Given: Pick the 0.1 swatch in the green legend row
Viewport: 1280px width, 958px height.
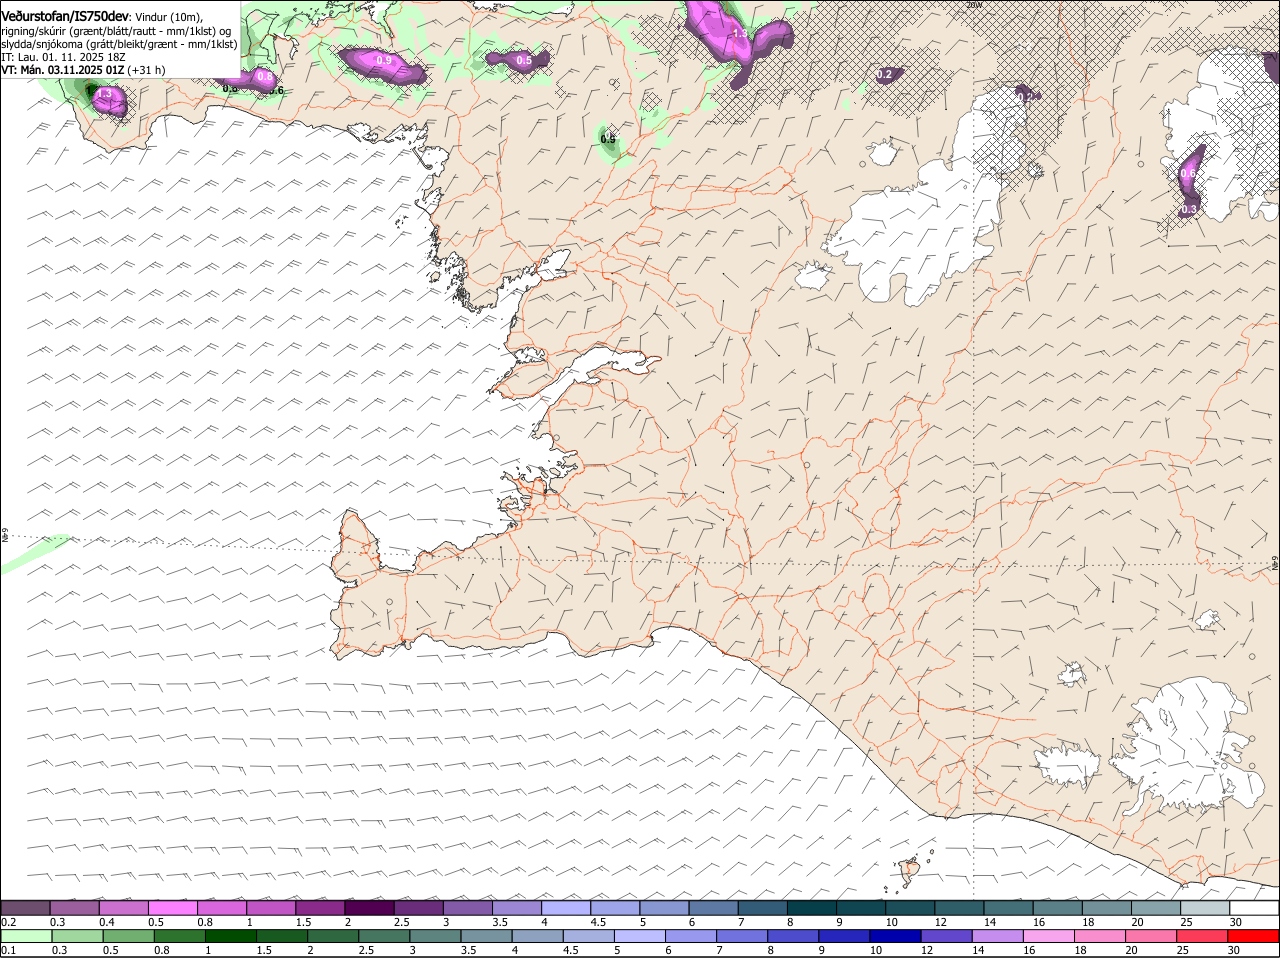Looking at the screenshot, I should pos(26,936).
